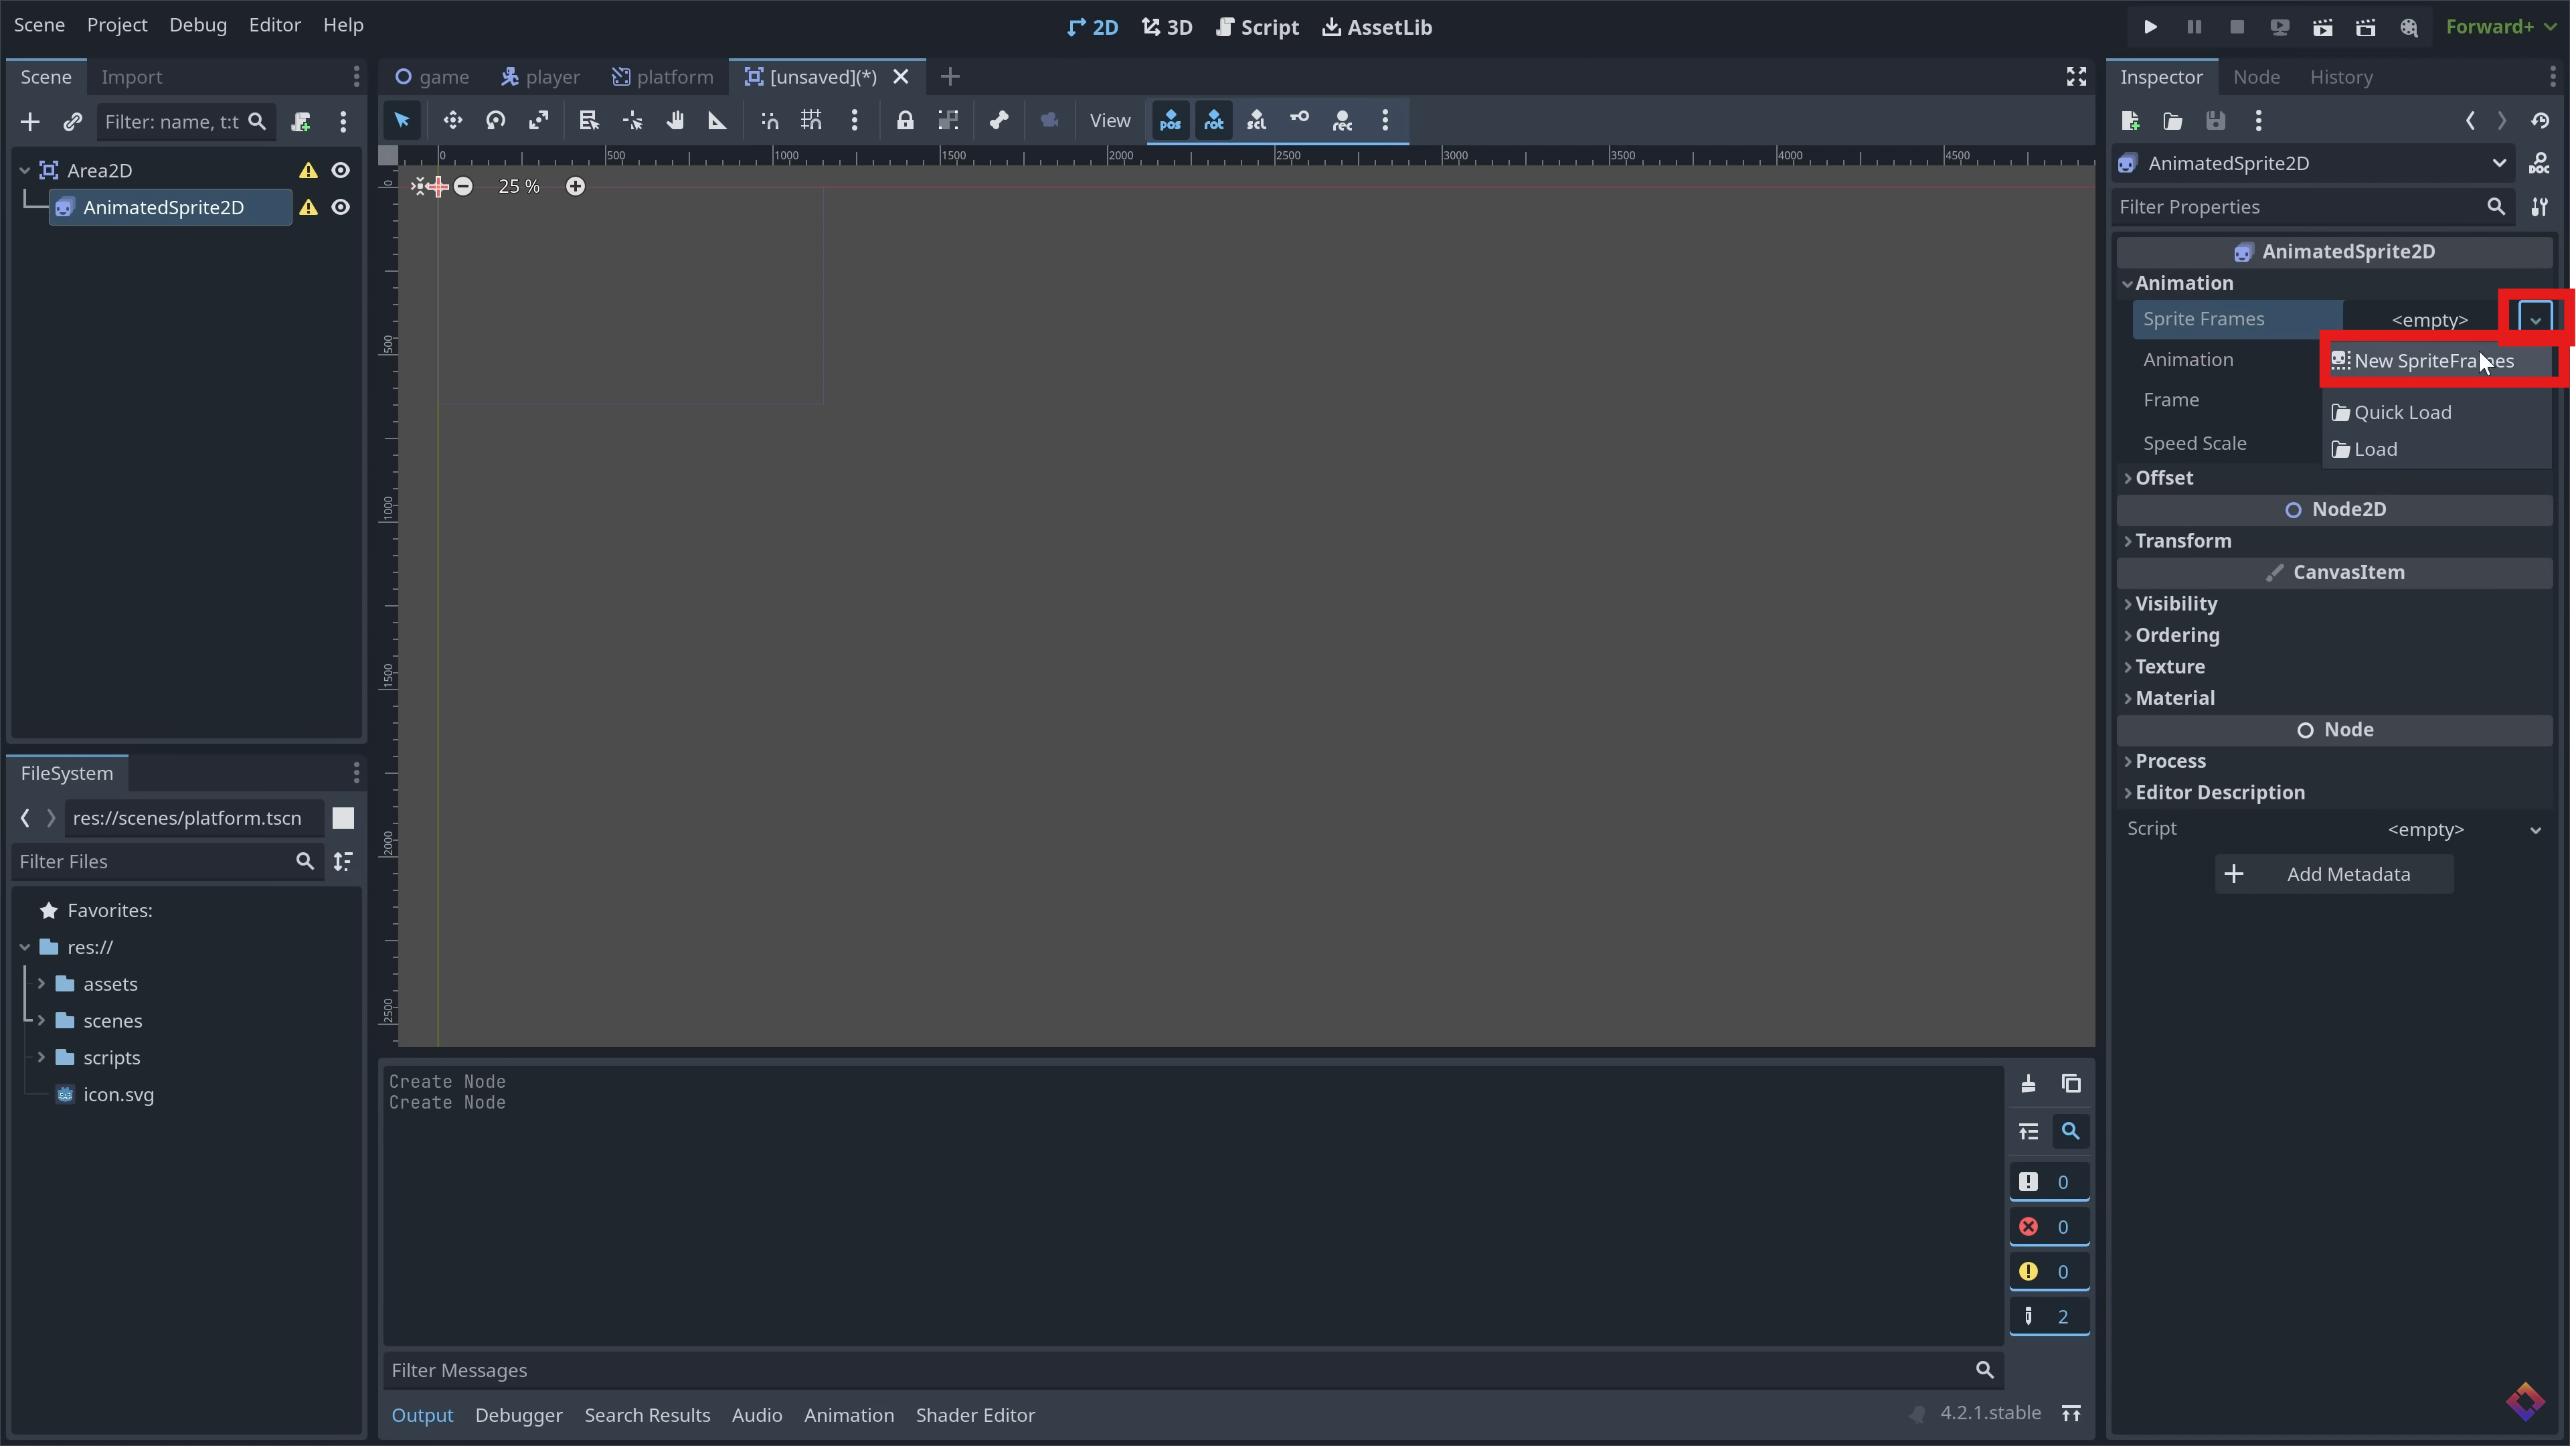The width and height of the screenshot is (2576, 1446).
Task: Select the Ruler Mode tool
Action: tap(717, 121)
